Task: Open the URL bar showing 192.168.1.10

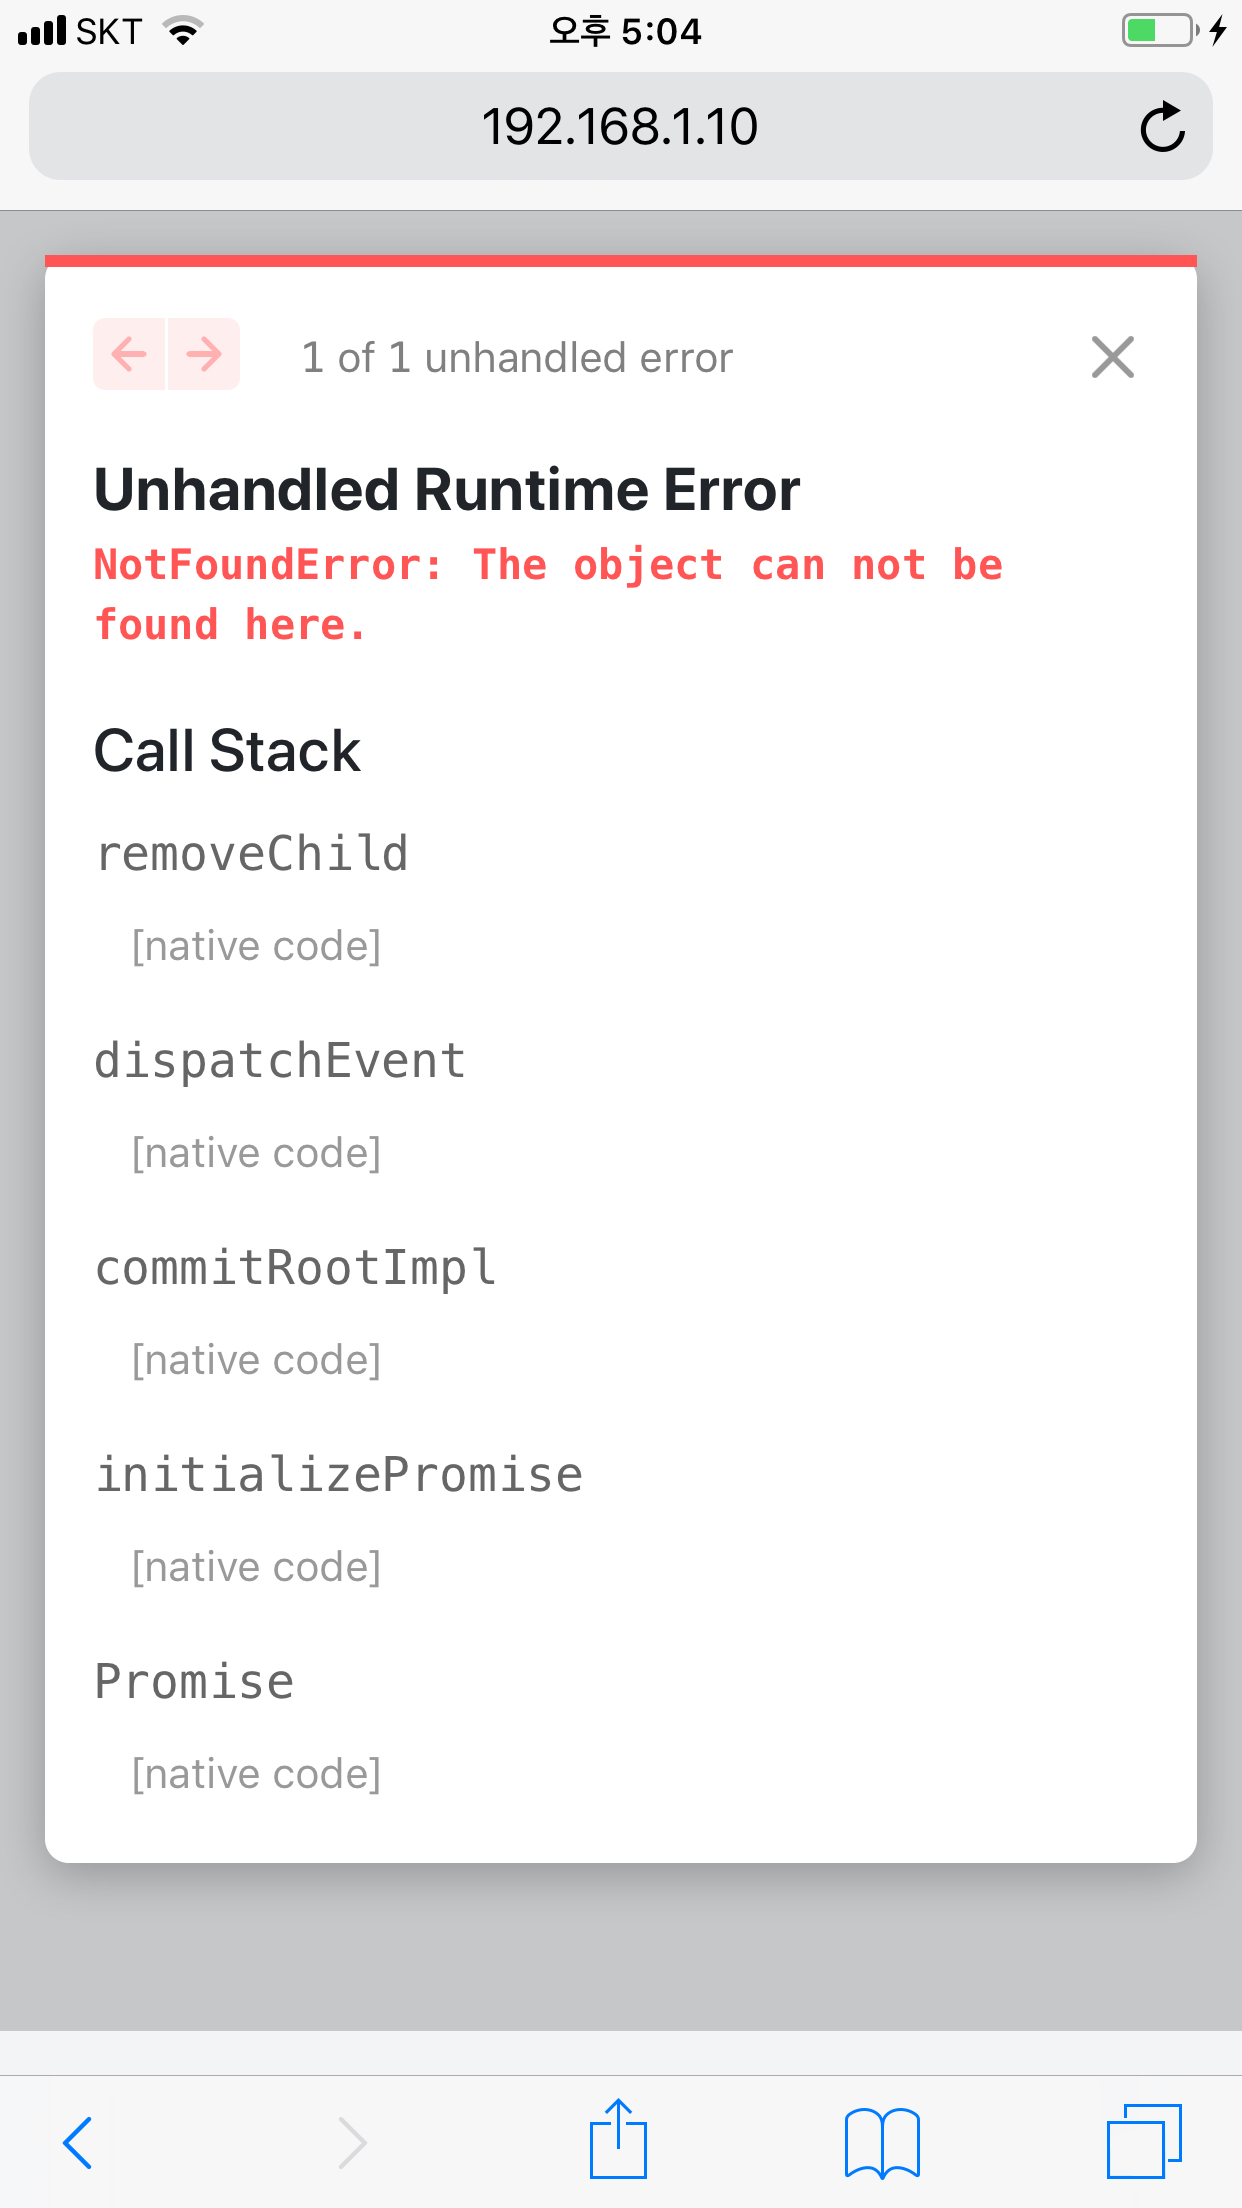Action: pyautogui.click(x=620, y=126)
